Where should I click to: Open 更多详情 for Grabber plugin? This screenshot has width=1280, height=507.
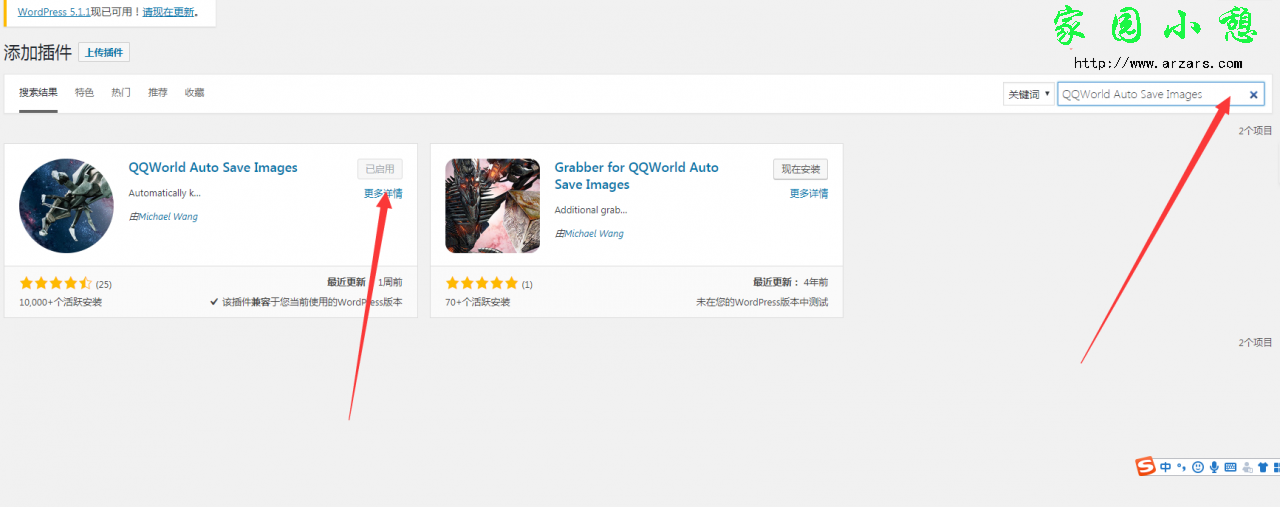(809, 194)
